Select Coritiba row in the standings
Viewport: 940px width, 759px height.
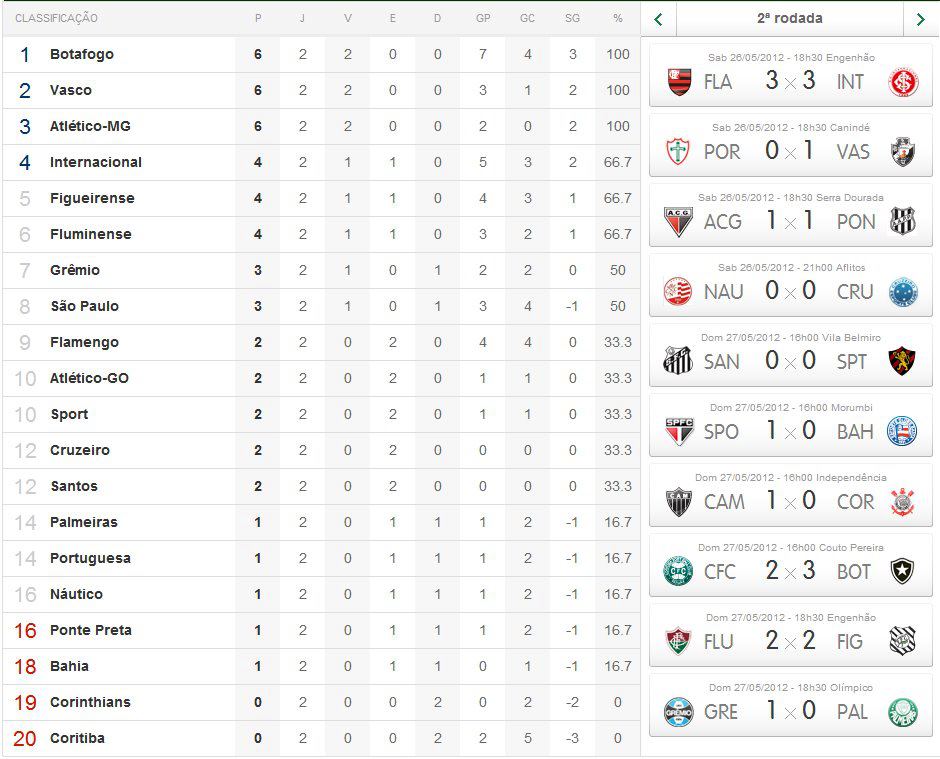click(77, 738)
